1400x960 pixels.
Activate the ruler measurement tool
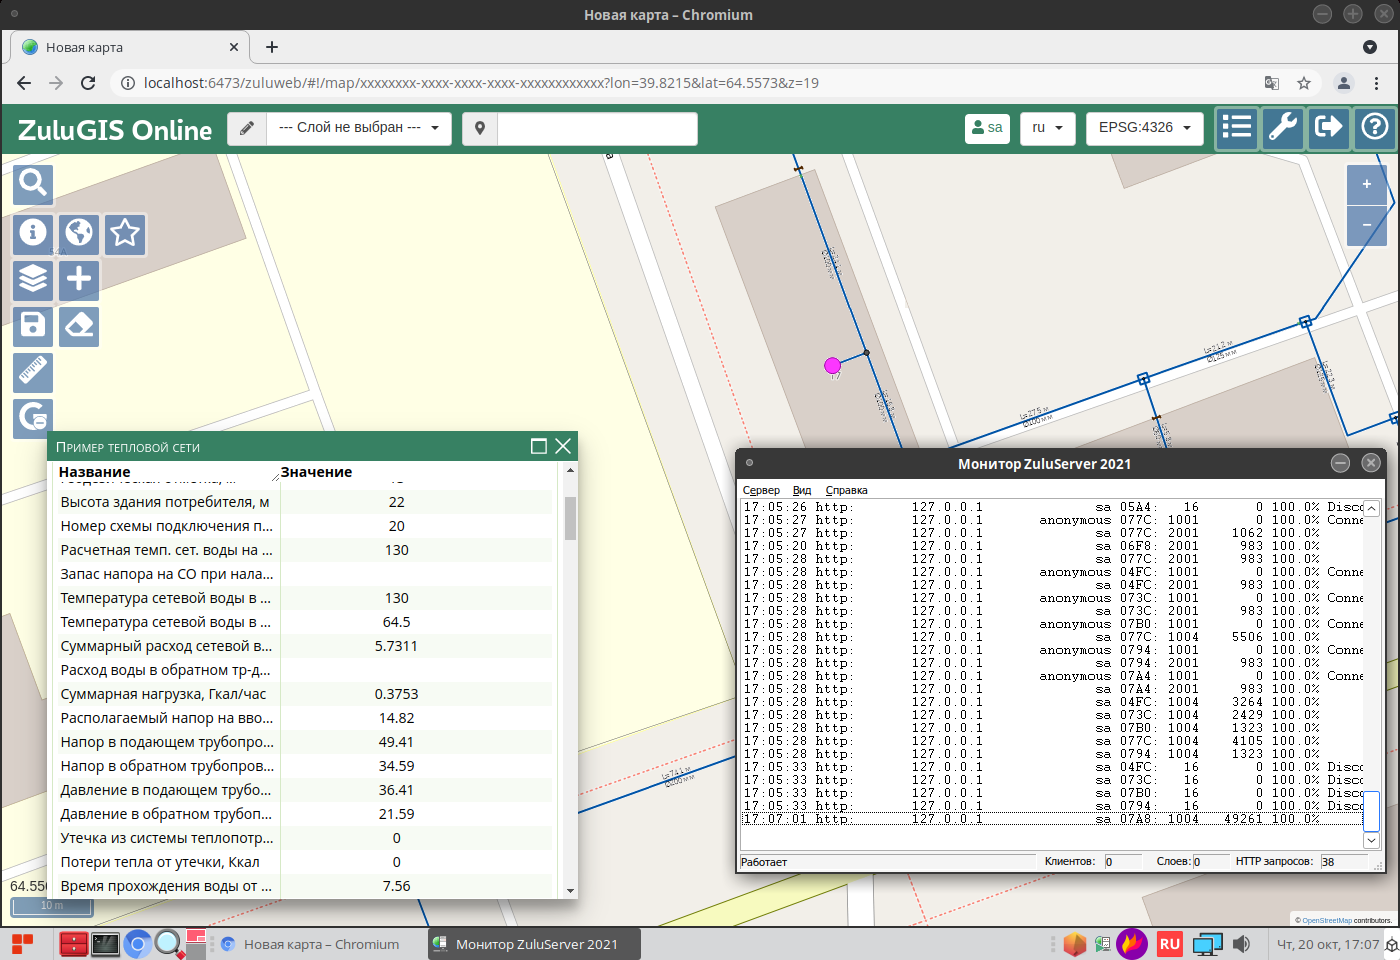pos(33,372)
